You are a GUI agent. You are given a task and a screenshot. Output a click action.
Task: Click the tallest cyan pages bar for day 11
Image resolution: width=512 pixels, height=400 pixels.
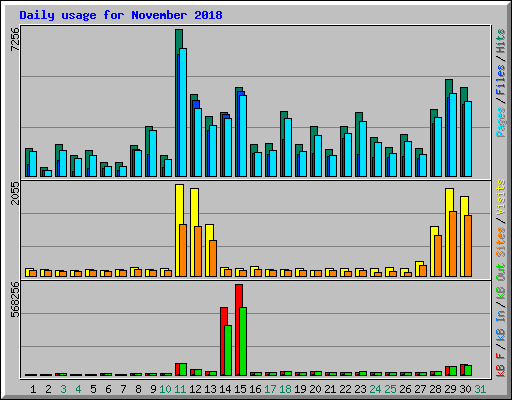(x=183, y=112)
